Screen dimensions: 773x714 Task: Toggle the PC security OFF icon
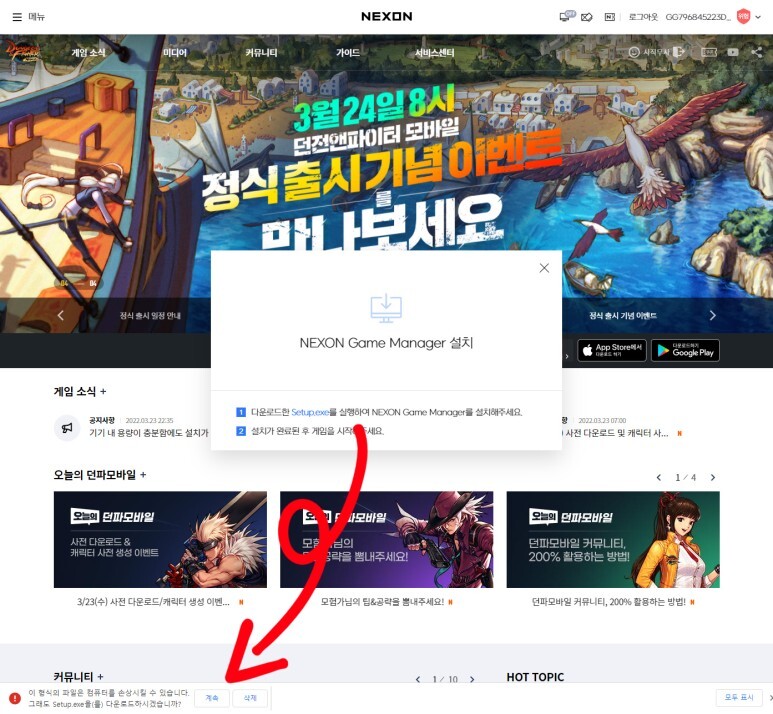click(567, 16)
